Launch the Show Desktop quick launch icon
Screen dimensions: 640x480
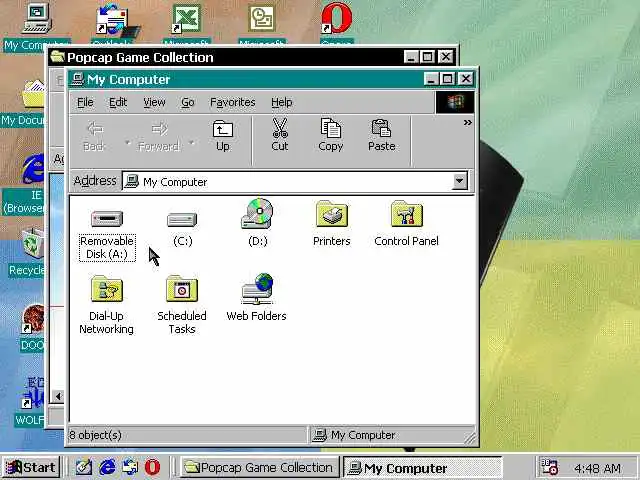coord(84,467)
